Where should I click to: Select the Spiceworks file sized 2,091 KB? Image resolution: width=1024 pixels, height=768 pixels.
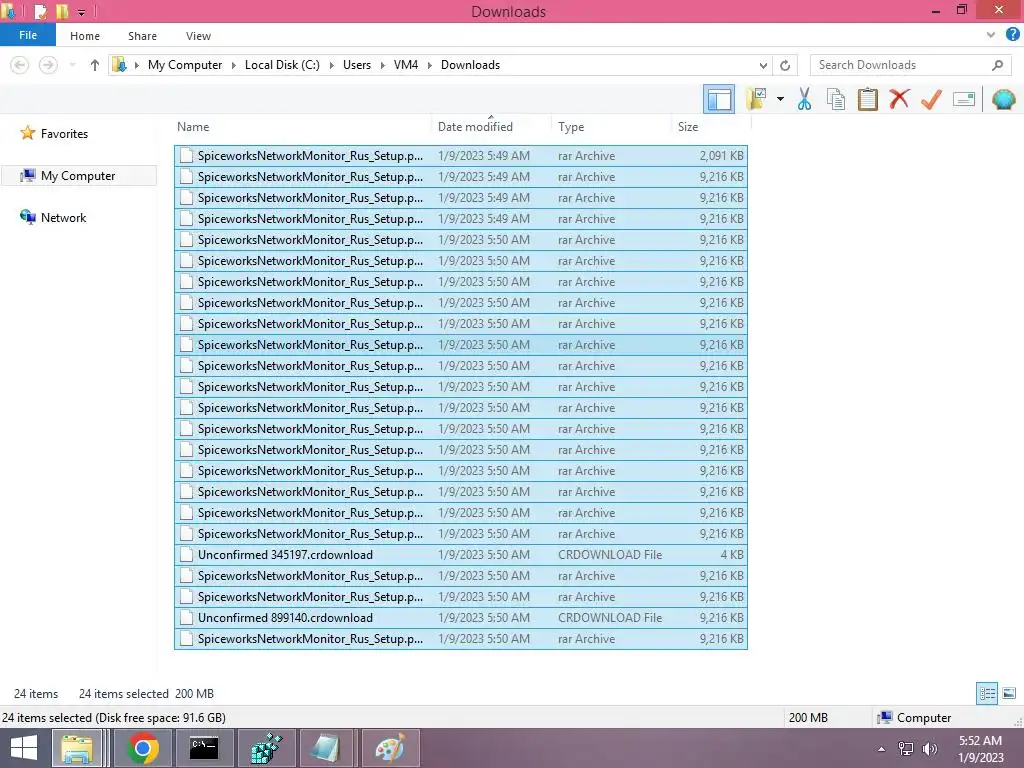click(461, 155)
